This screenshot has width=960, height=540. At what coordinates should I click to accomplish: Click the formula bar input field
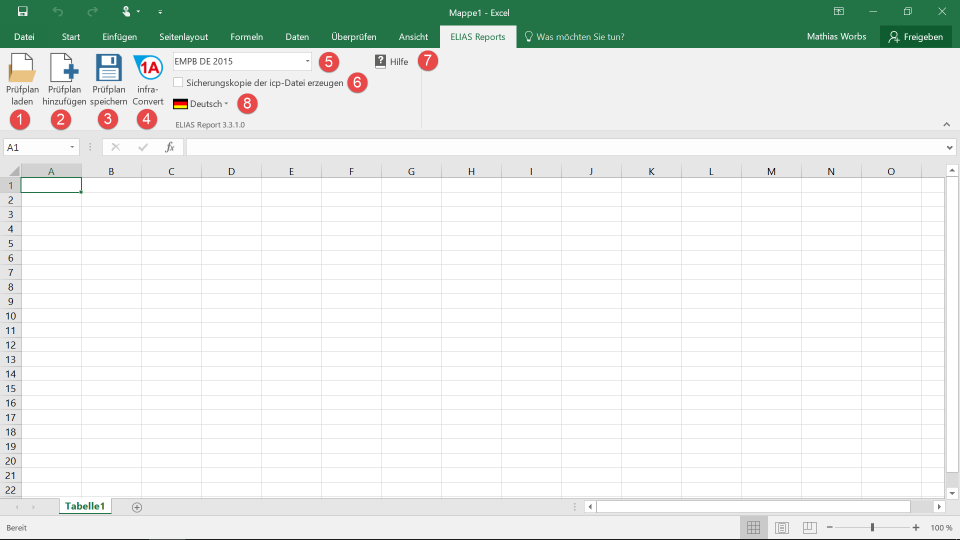[x=564, y=147]
